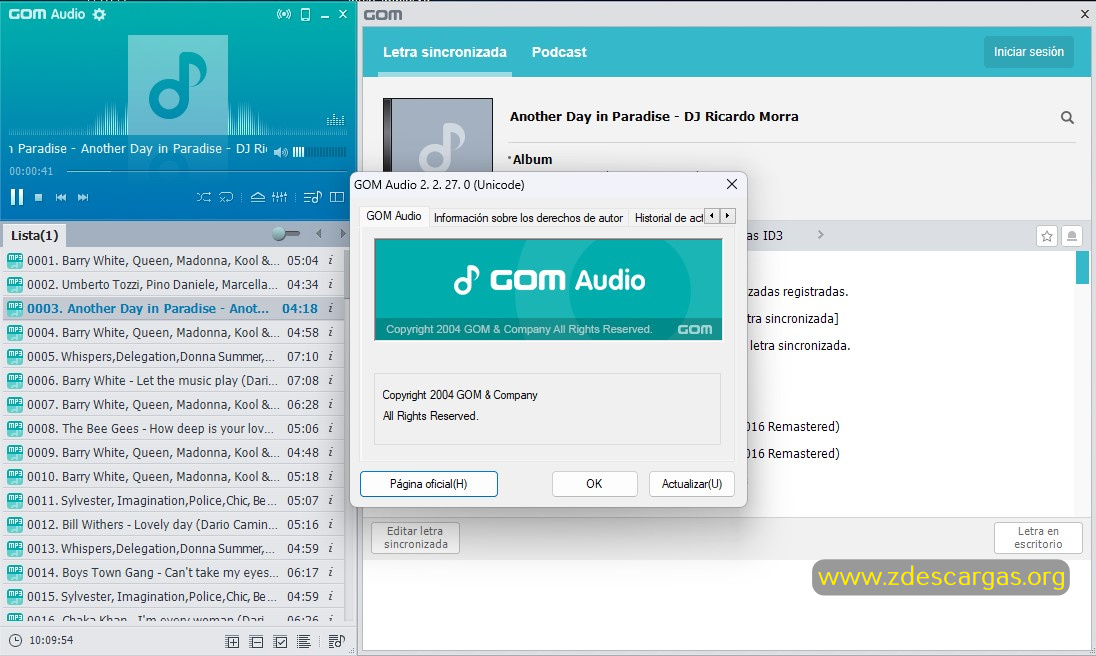1096x656 pixels.
Task: Click the eject/open file icon
Action: click(x=257, y=197)
